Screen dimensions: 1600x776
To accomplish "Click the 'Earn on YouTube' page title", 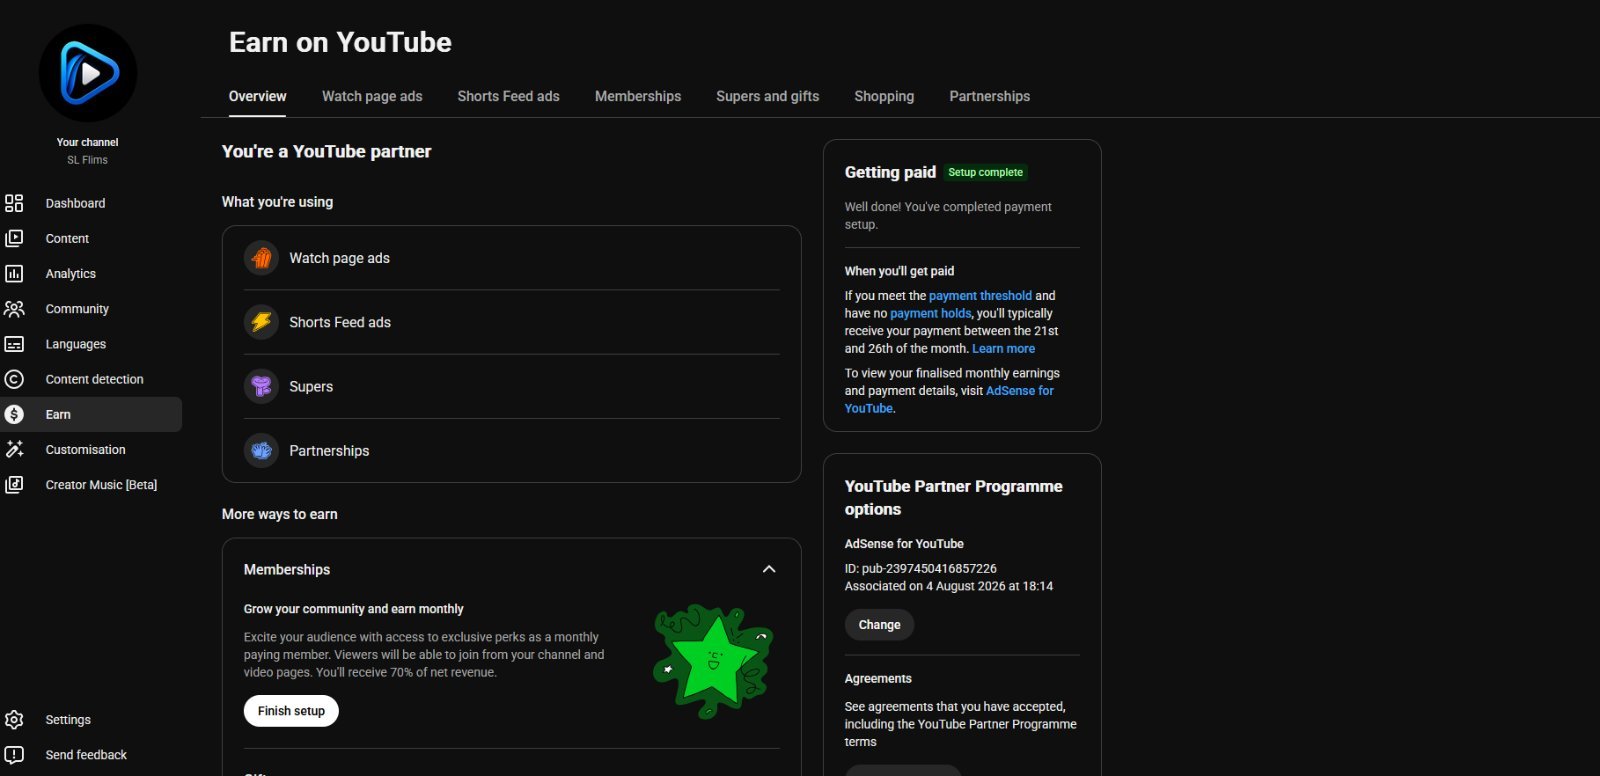I will (340, 42).
